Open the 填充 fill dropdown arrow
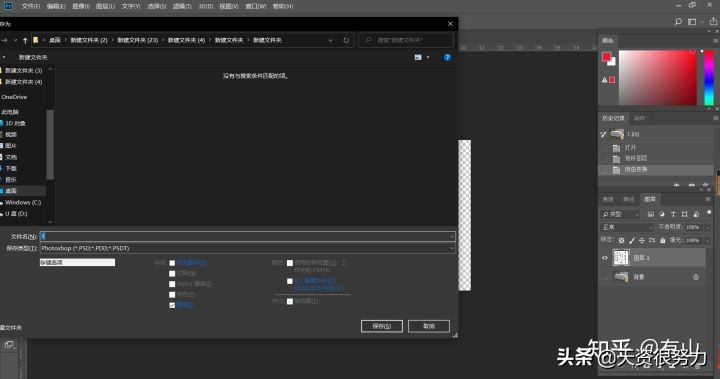The image size is (720, 379). [x=708, y=240]
